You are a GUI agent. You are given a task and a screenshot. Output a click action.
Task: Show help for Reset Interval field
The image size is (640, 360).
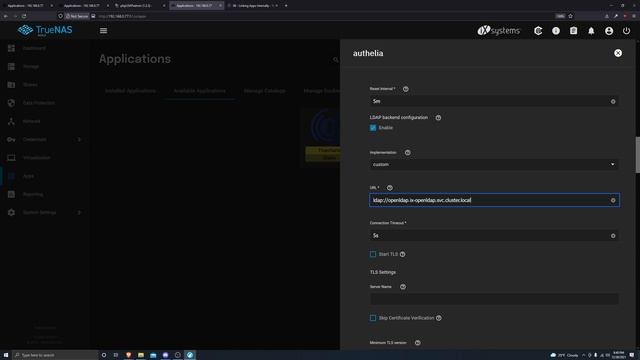406,89
